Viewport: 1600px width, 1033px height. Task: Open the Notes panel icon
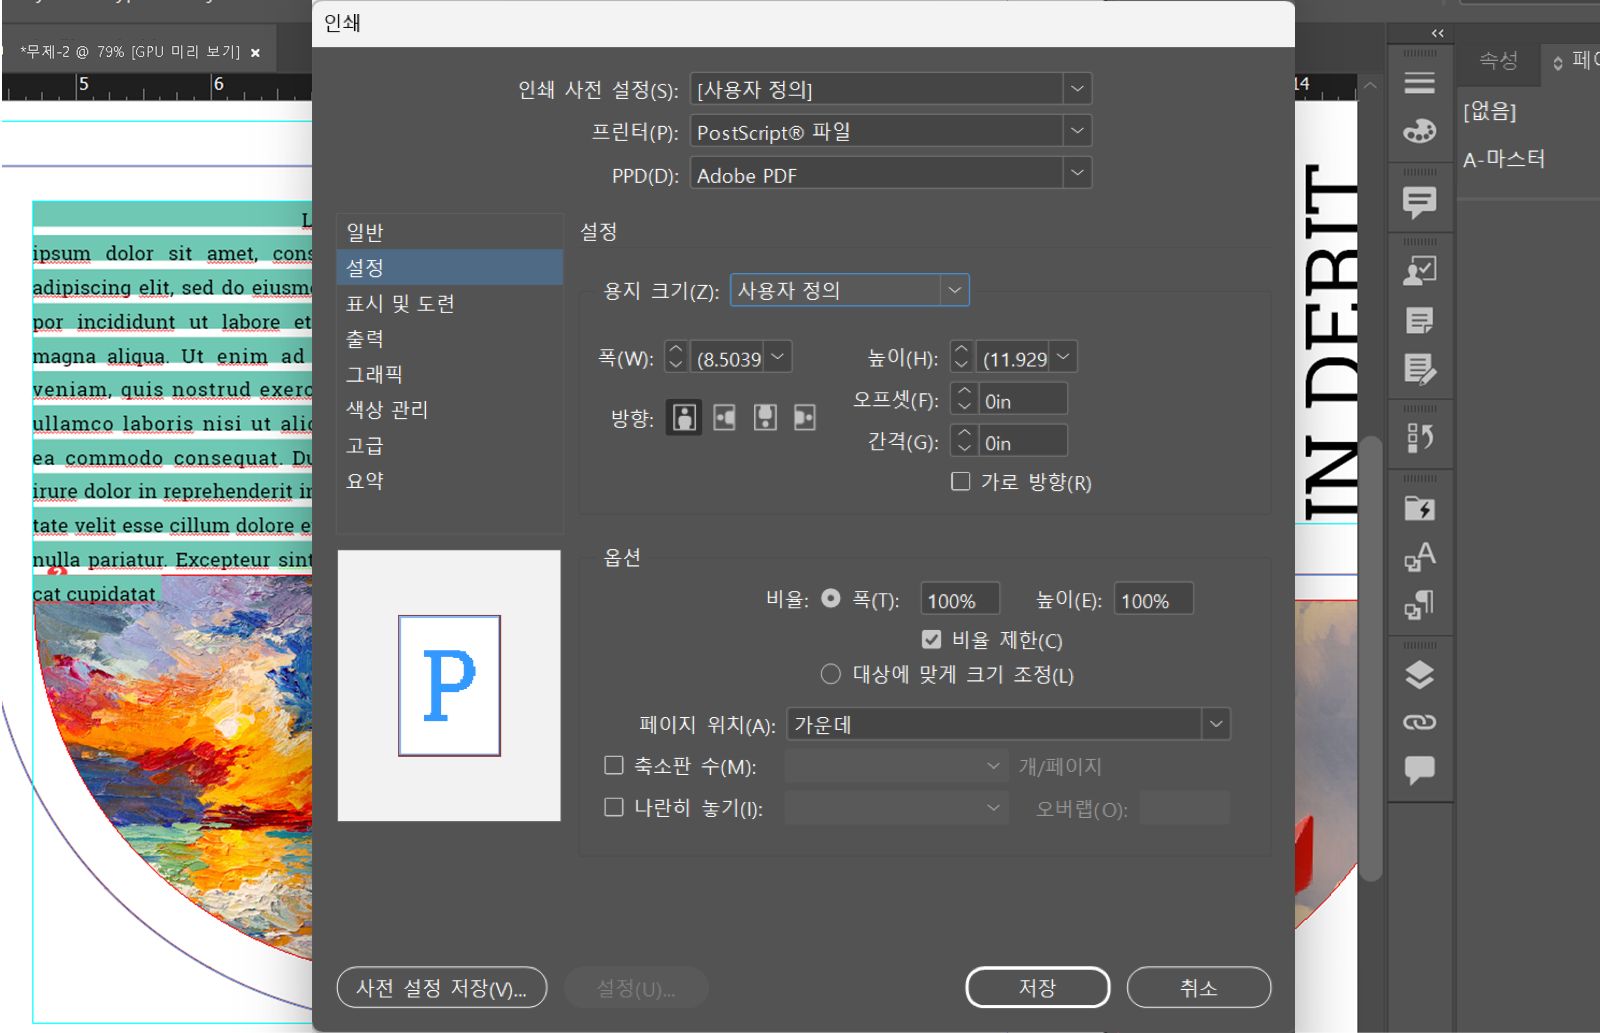[1419, 320]
